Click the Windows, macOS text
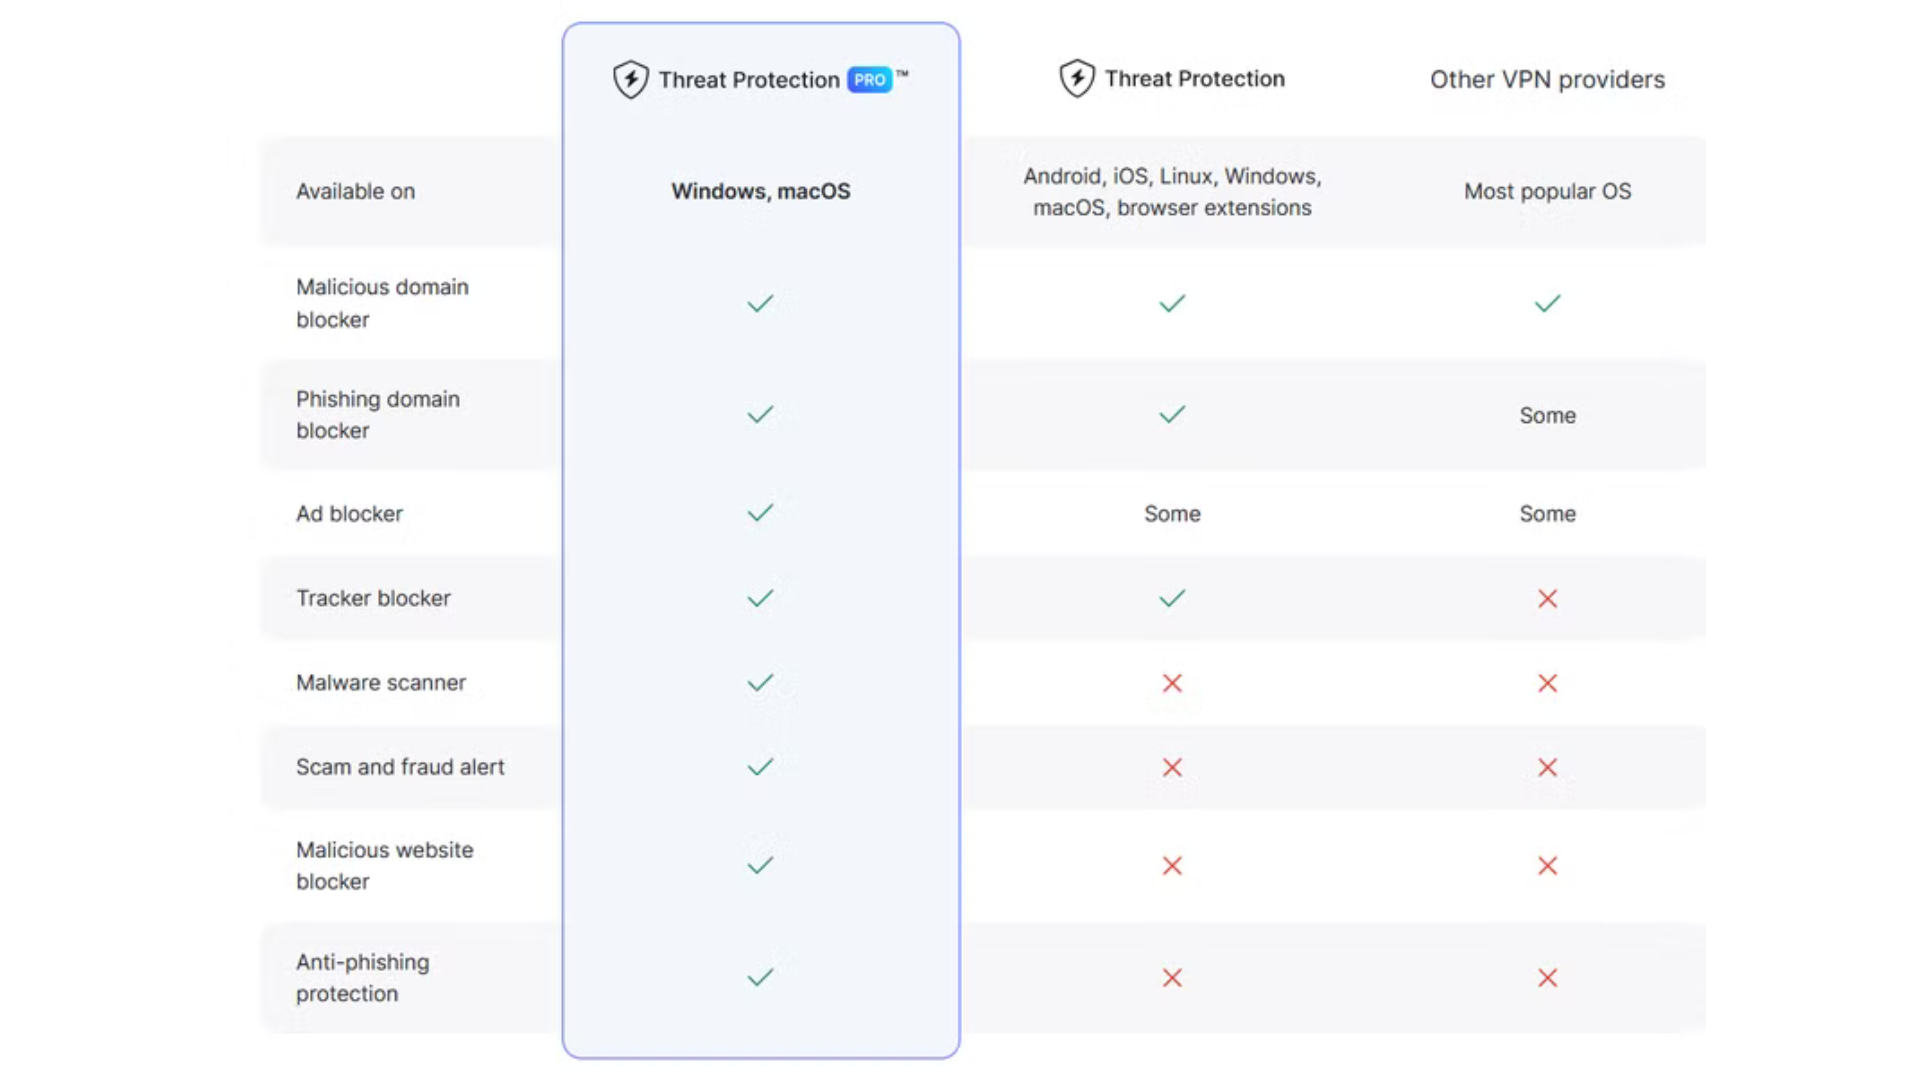The image size is (1920, 1080). [x=760, y=191]
